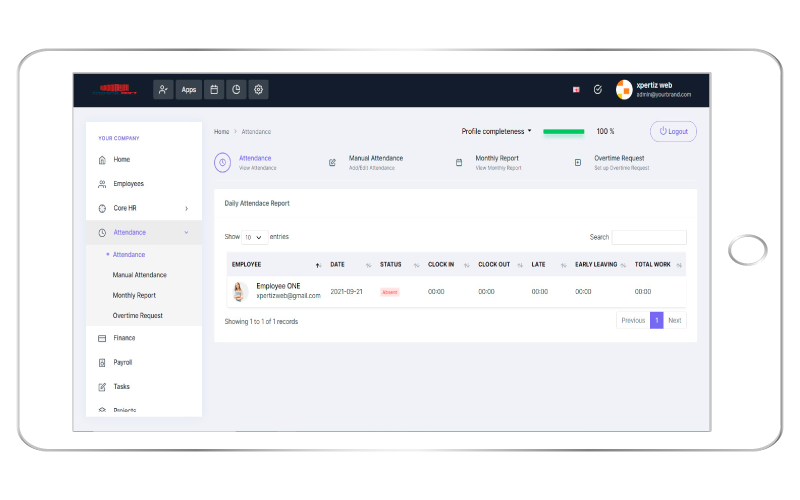Open the calendar icon in top bar

[213, 90]
